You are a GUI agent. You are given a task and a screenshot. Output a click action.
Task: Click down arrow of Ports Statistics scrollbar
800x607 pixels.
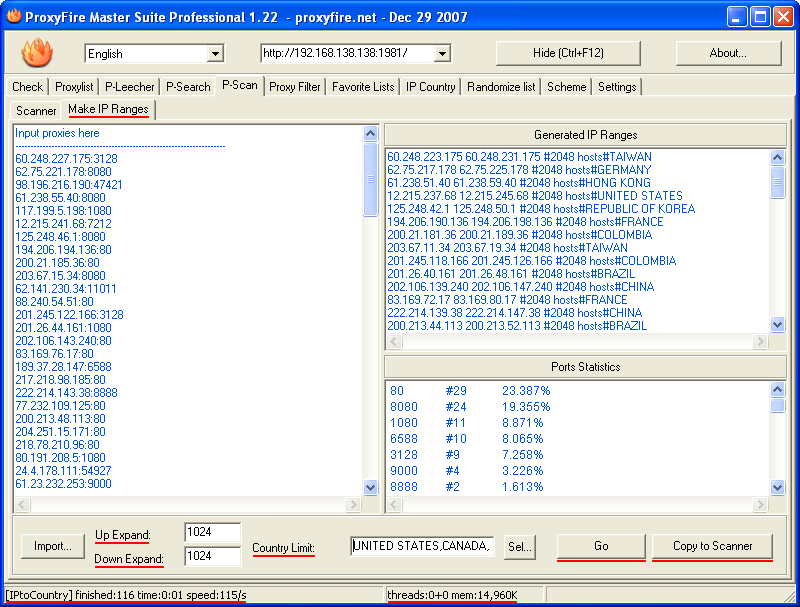777,487
